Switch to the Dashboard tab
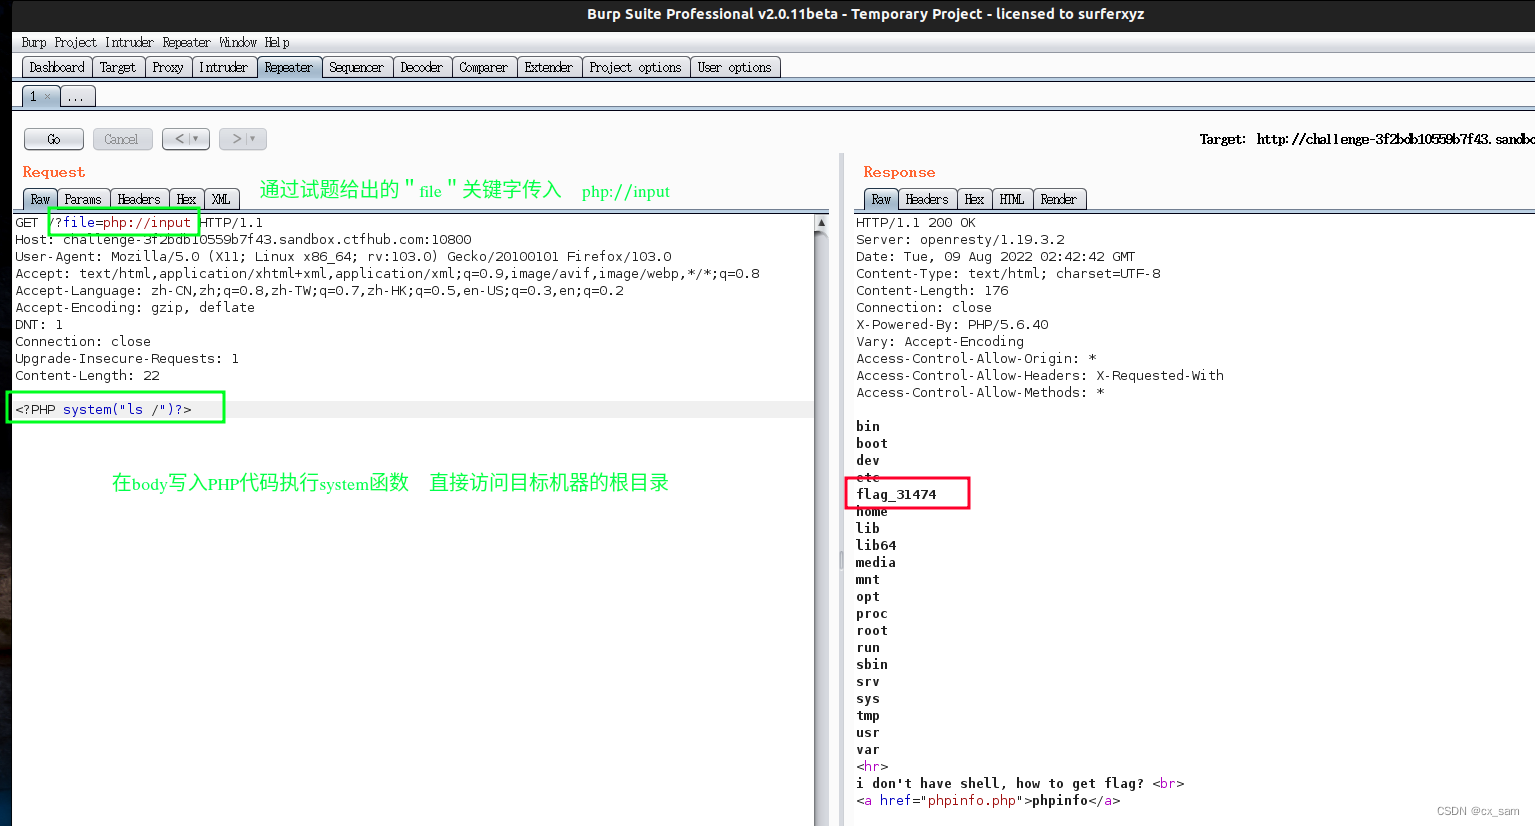Screen dimensions: 1535x826 57,67
